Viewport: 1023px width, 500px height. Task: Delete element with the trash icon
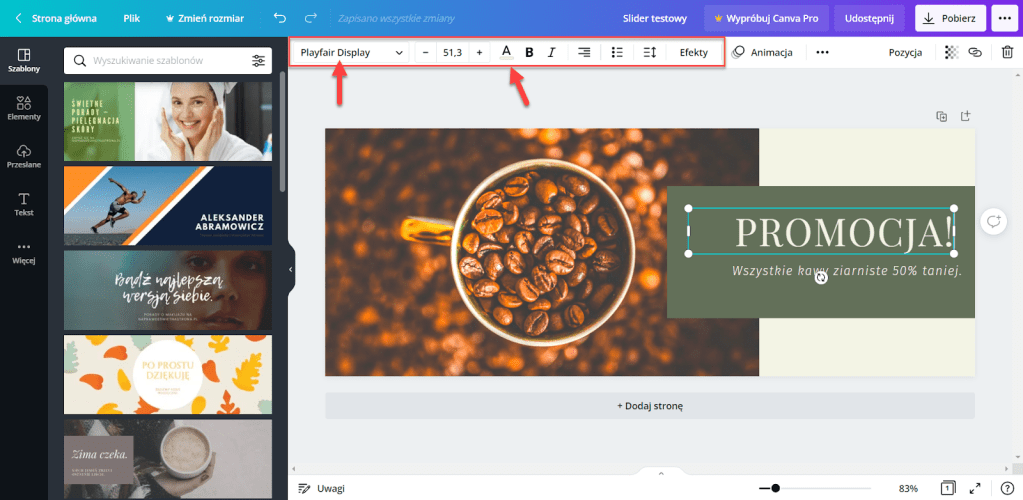tap(1007, 52)
